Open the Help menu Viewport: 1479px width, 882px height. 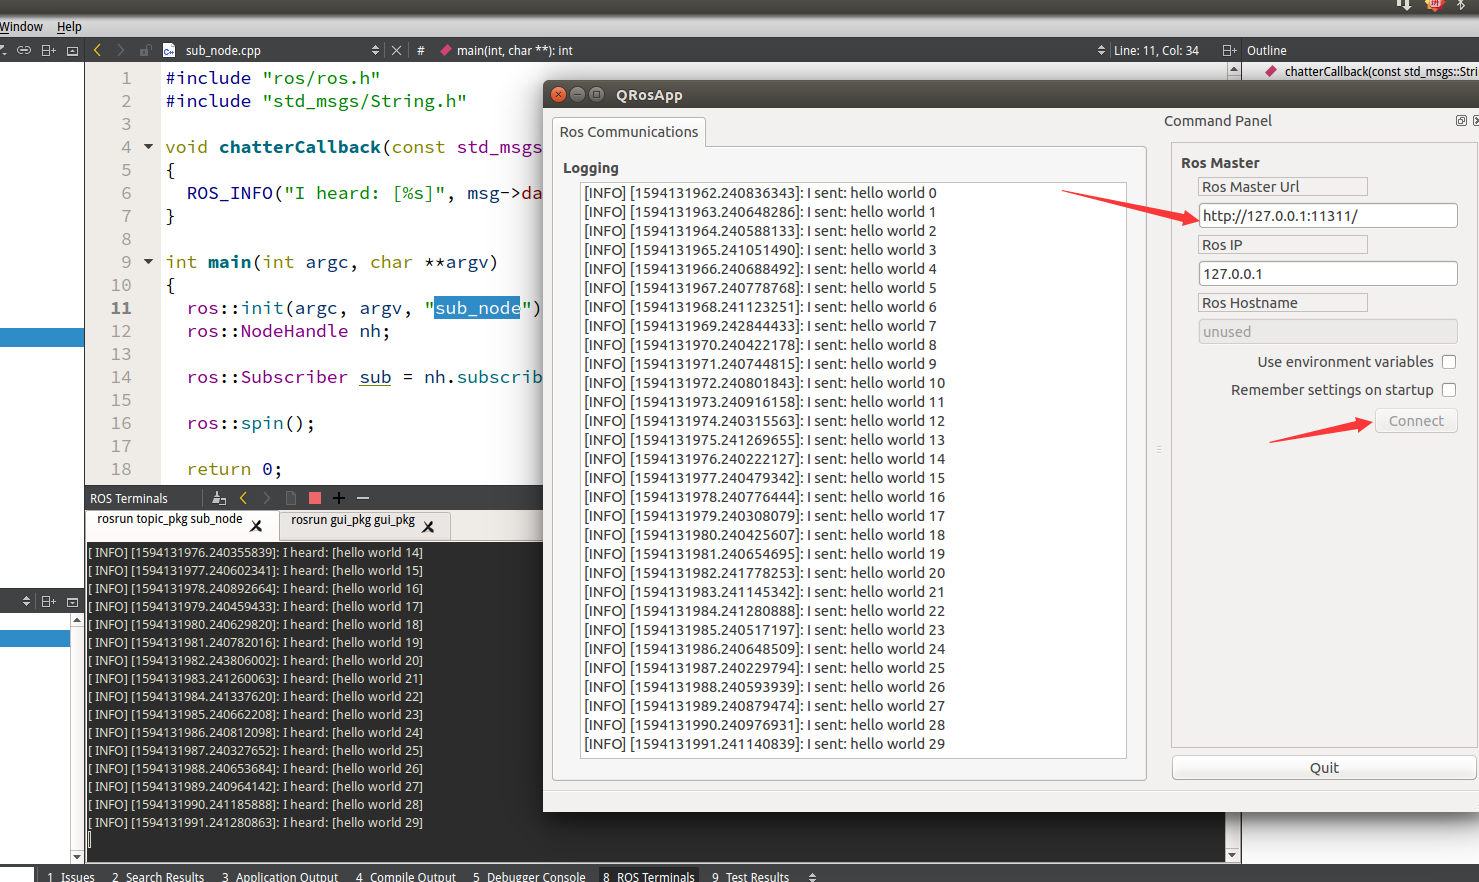point(69,27)
